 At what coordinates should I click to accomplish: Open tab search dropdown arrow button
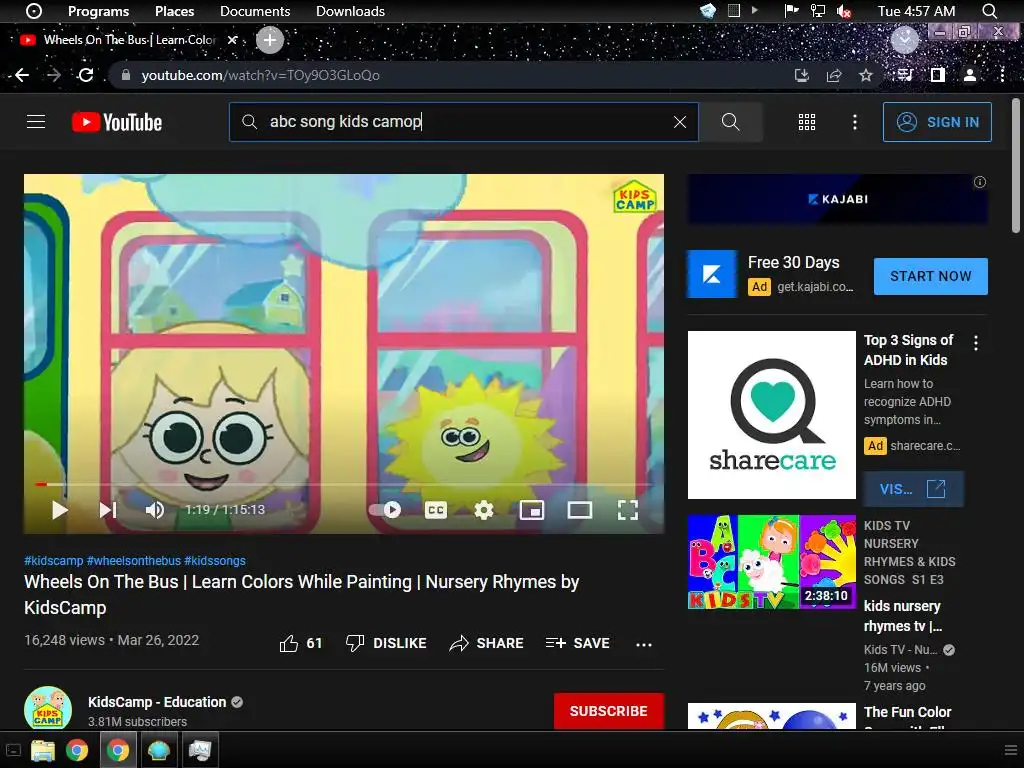click(904, 40)
